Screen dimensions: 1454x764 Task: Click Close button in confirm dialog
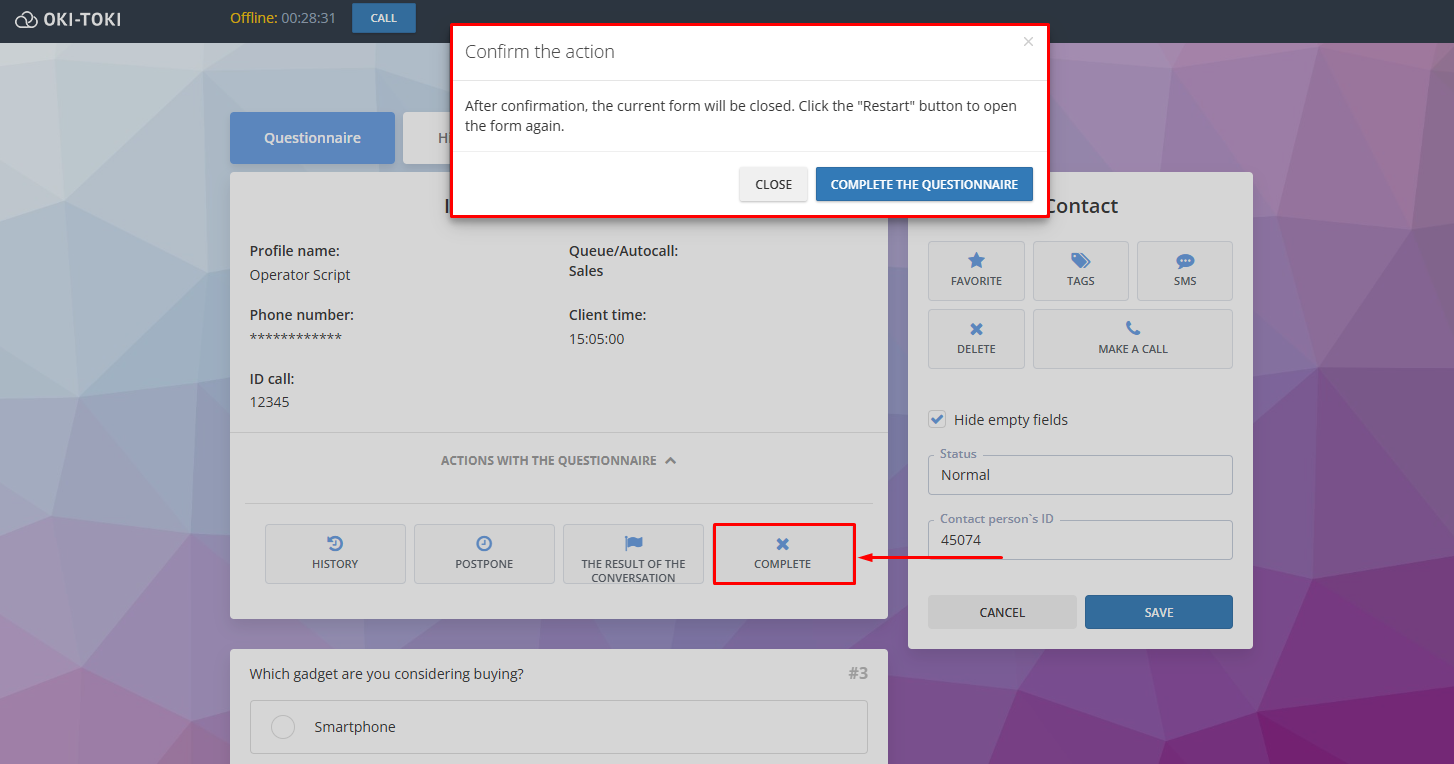pos(773,184)
